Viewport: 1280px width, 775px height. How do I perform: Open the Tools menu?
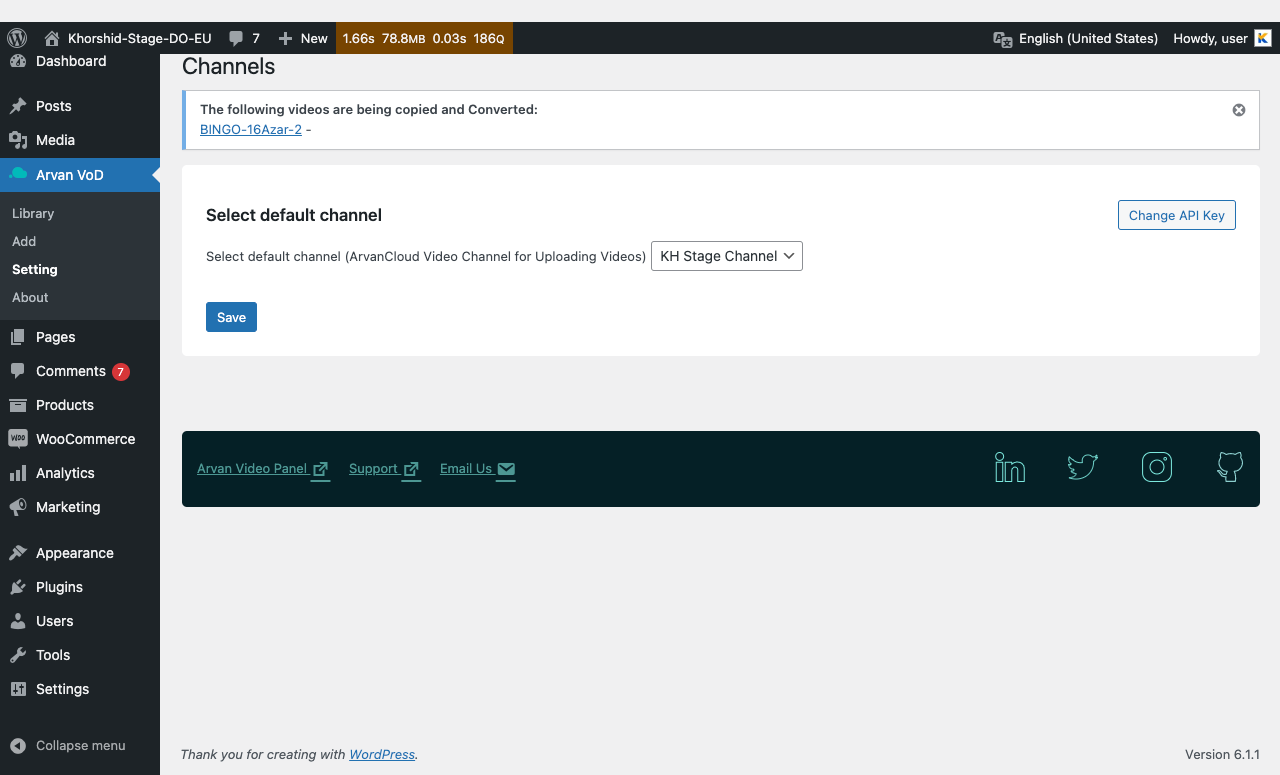tap(80, 655)
